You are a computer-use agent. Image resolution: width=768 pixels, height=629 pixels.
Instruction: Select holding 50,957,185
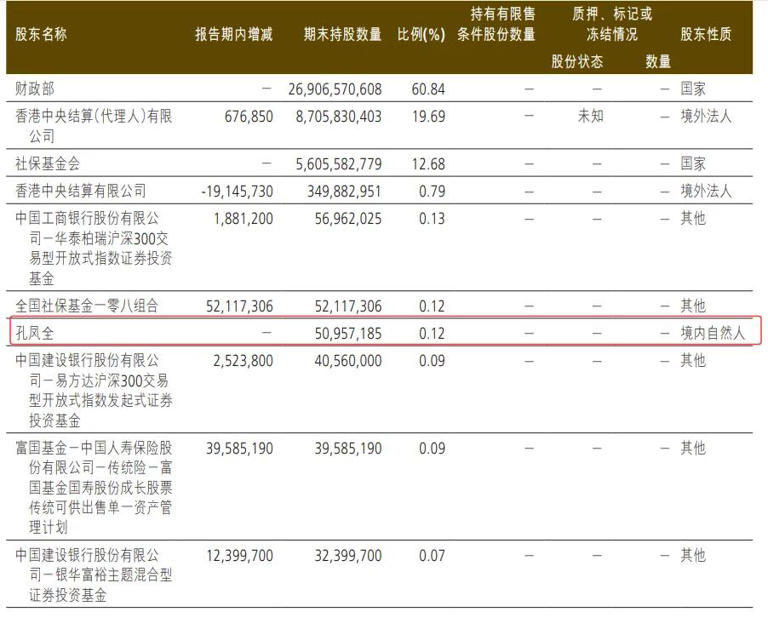348,334
